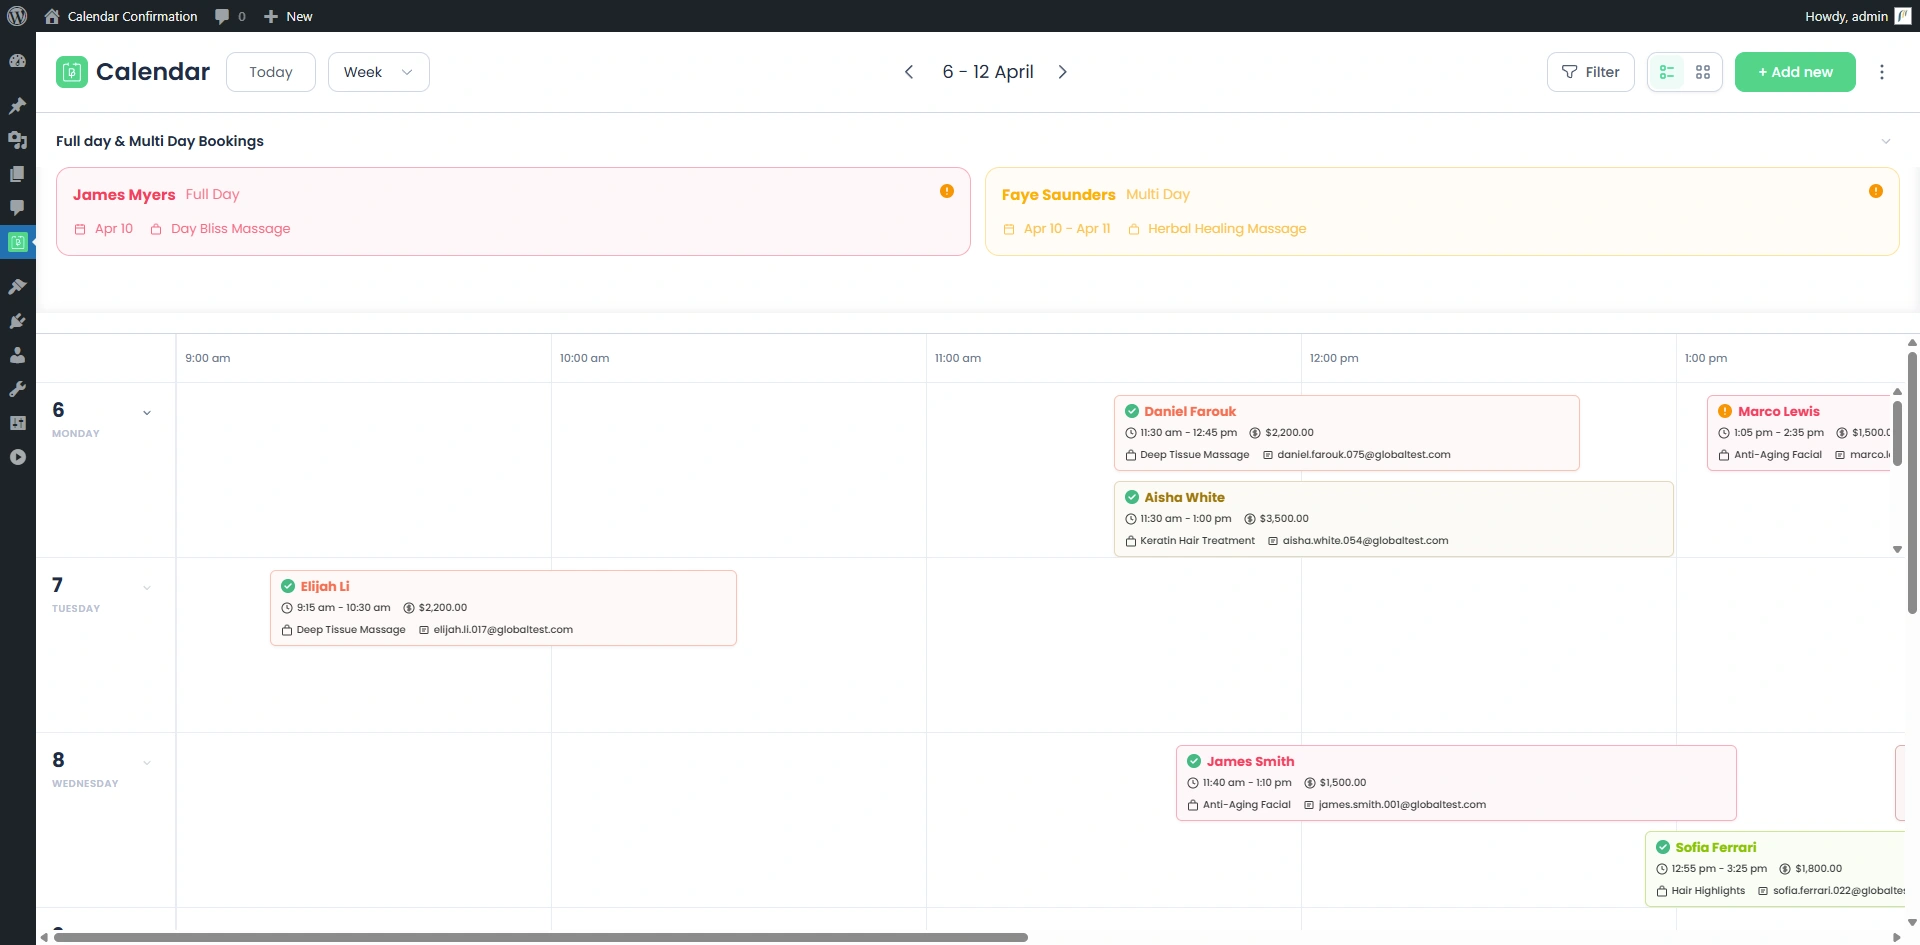The height and width of the screenshot is (945, 1920).
Task: Collapse the Full day & Multi Day Bookings section
Action: [1885, 141]
